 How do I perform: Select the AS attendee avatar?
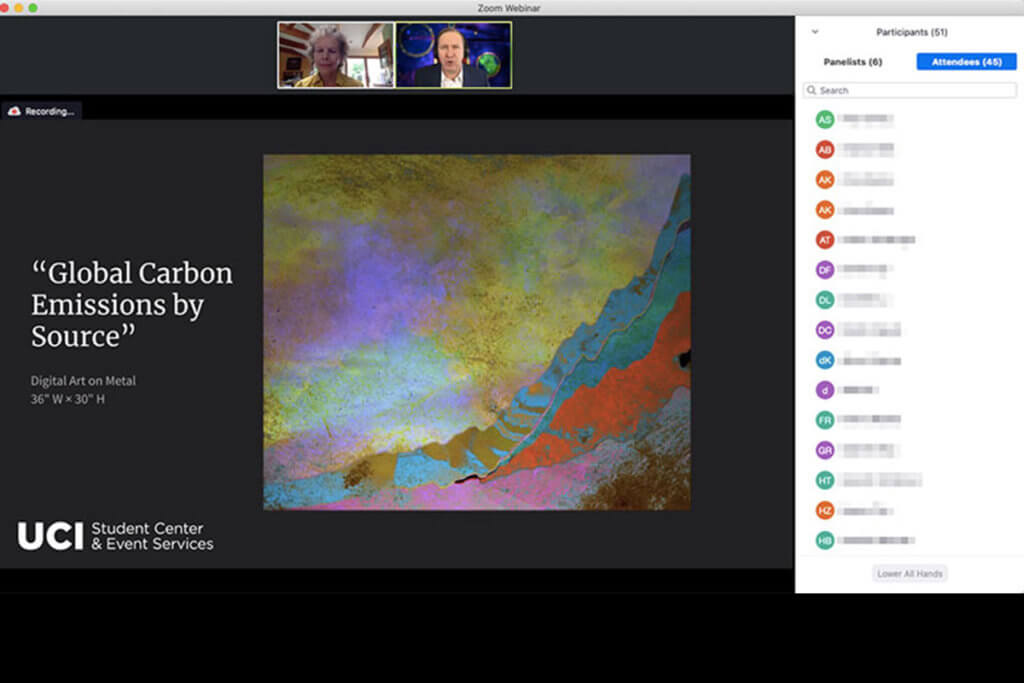pyautogui.click(x=824, y=119)
